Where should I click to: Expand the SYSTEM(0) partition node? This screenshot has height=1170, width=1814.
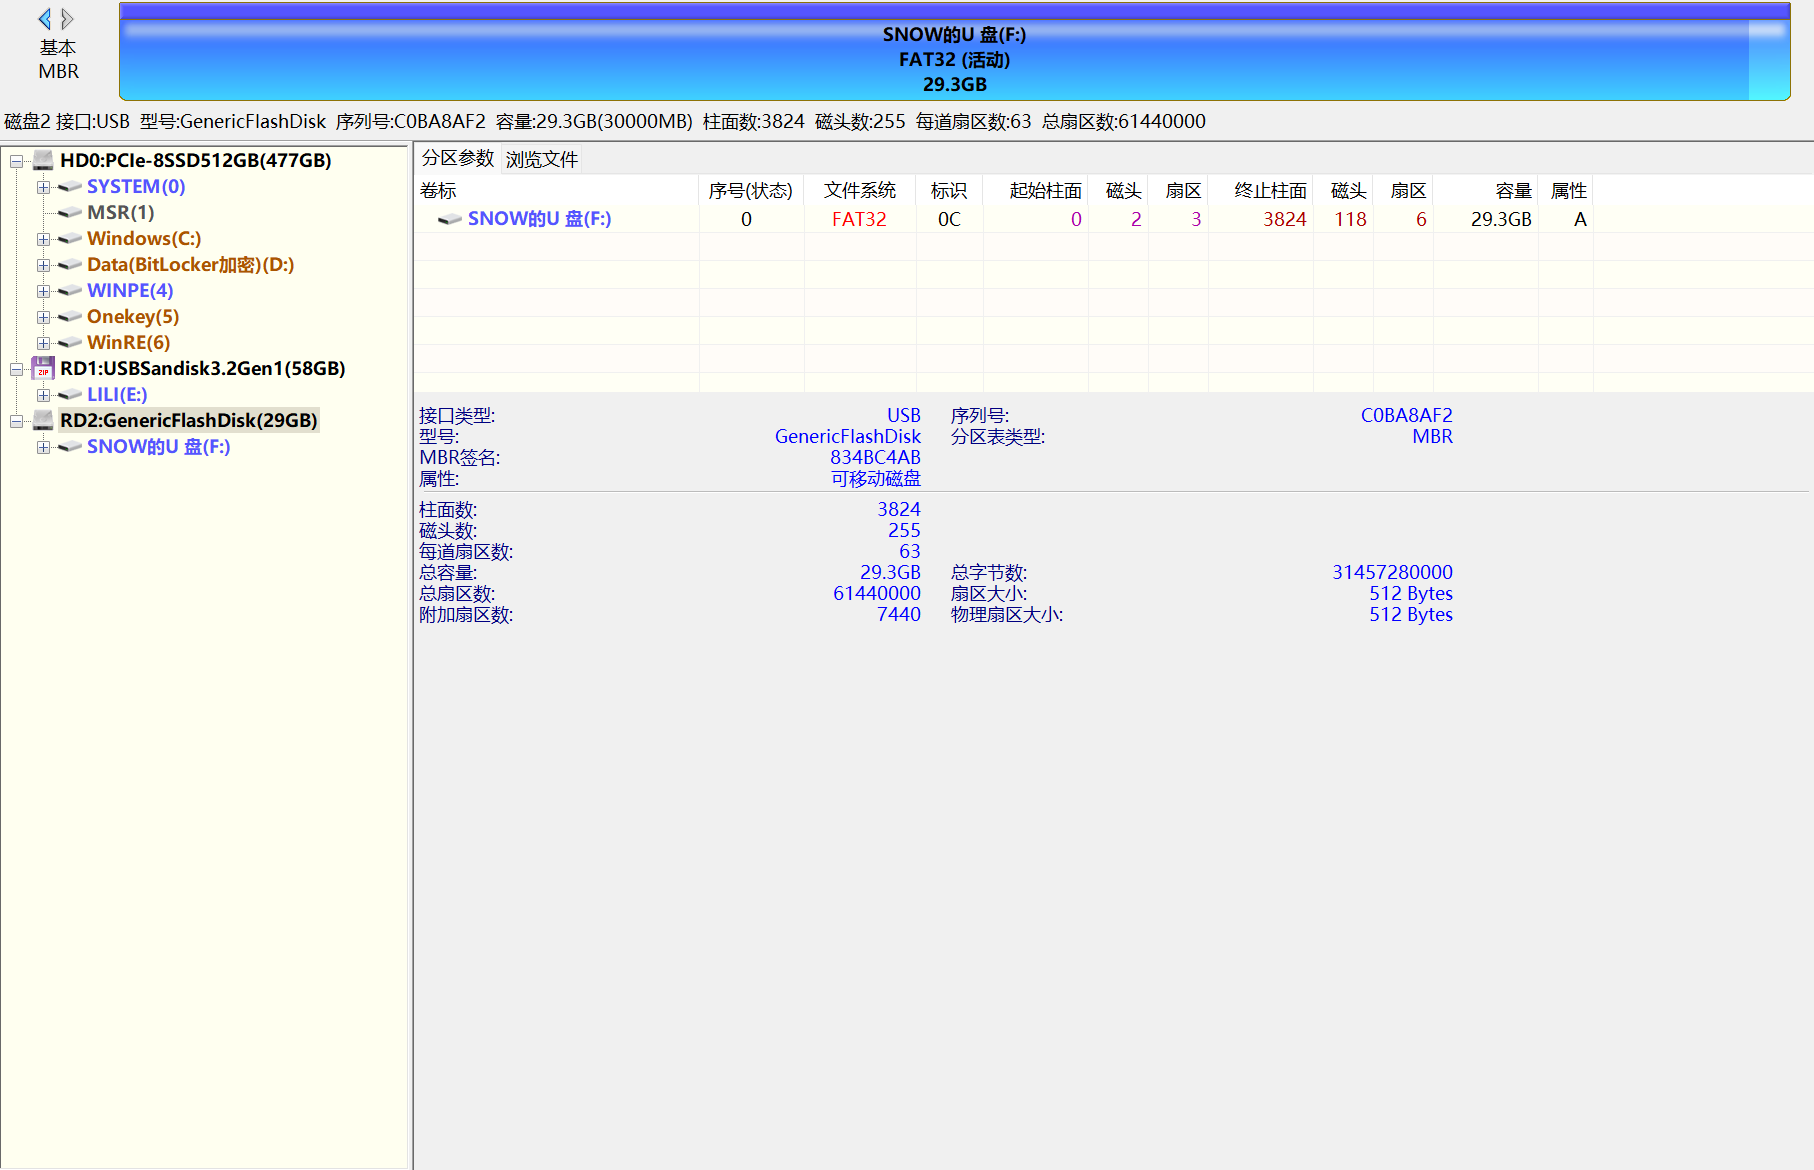click(43, 187)
